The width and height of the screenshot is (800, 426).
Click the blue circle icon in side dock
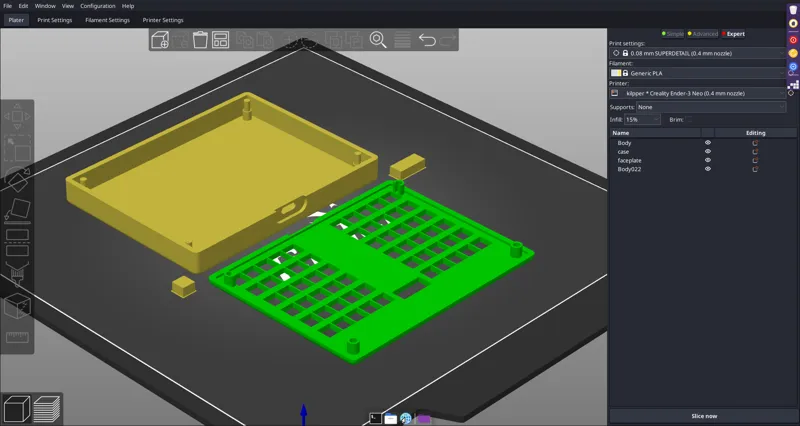[x=793, y=67]
